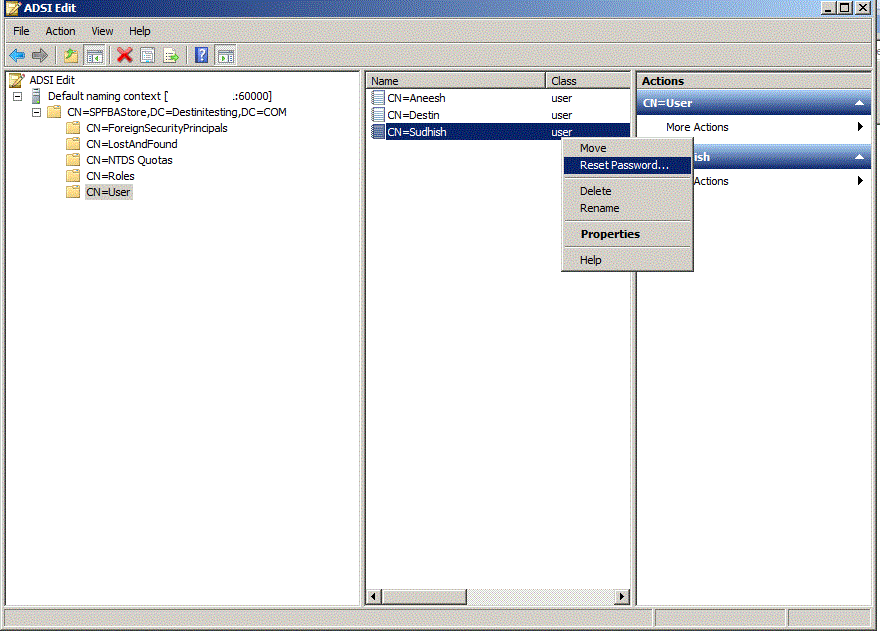Click folder icon of CN=NTDS Quotas
The image size is (880, 638).
(x=73, y=159)
